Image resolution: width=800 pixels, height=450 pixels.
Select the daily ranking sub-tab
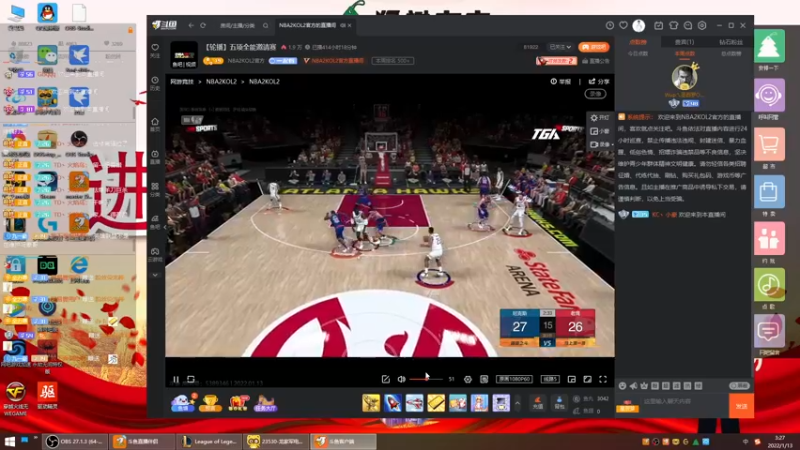(638, 54)
